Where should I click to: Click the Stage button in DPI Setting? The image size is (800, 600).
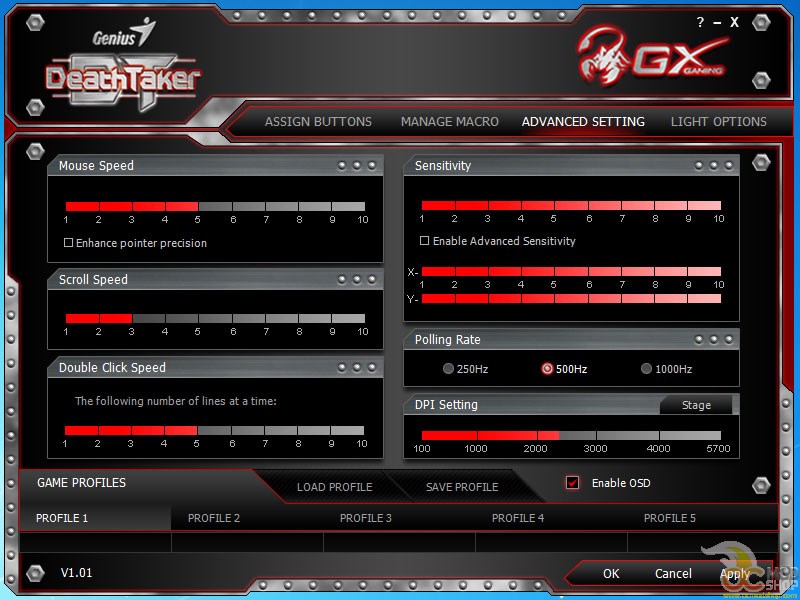click(x=696, y=405)
